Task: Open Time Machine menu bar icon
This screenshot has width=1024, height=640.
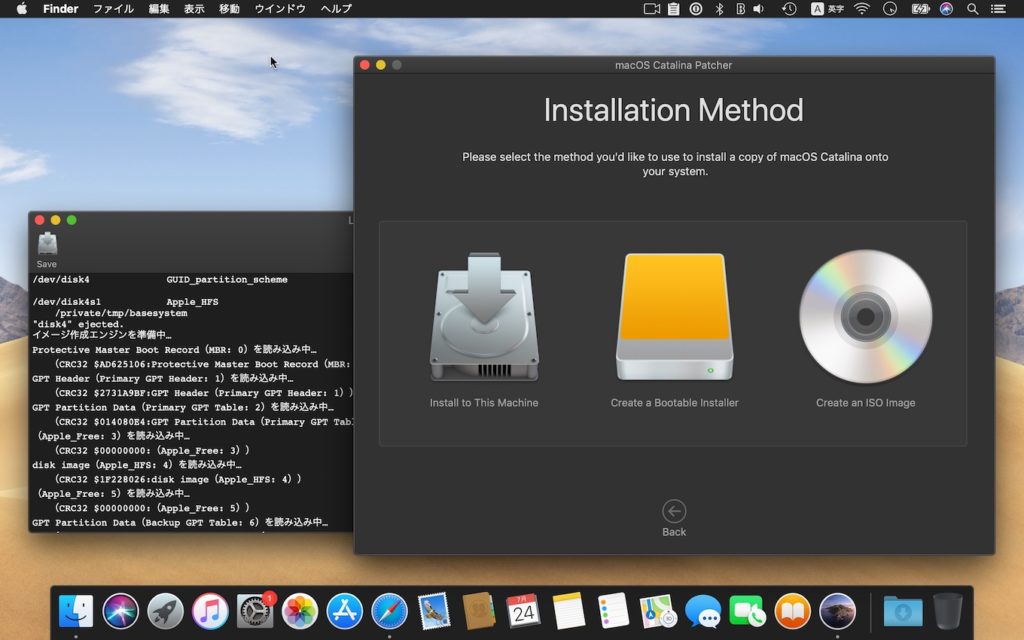Action: 789,9
